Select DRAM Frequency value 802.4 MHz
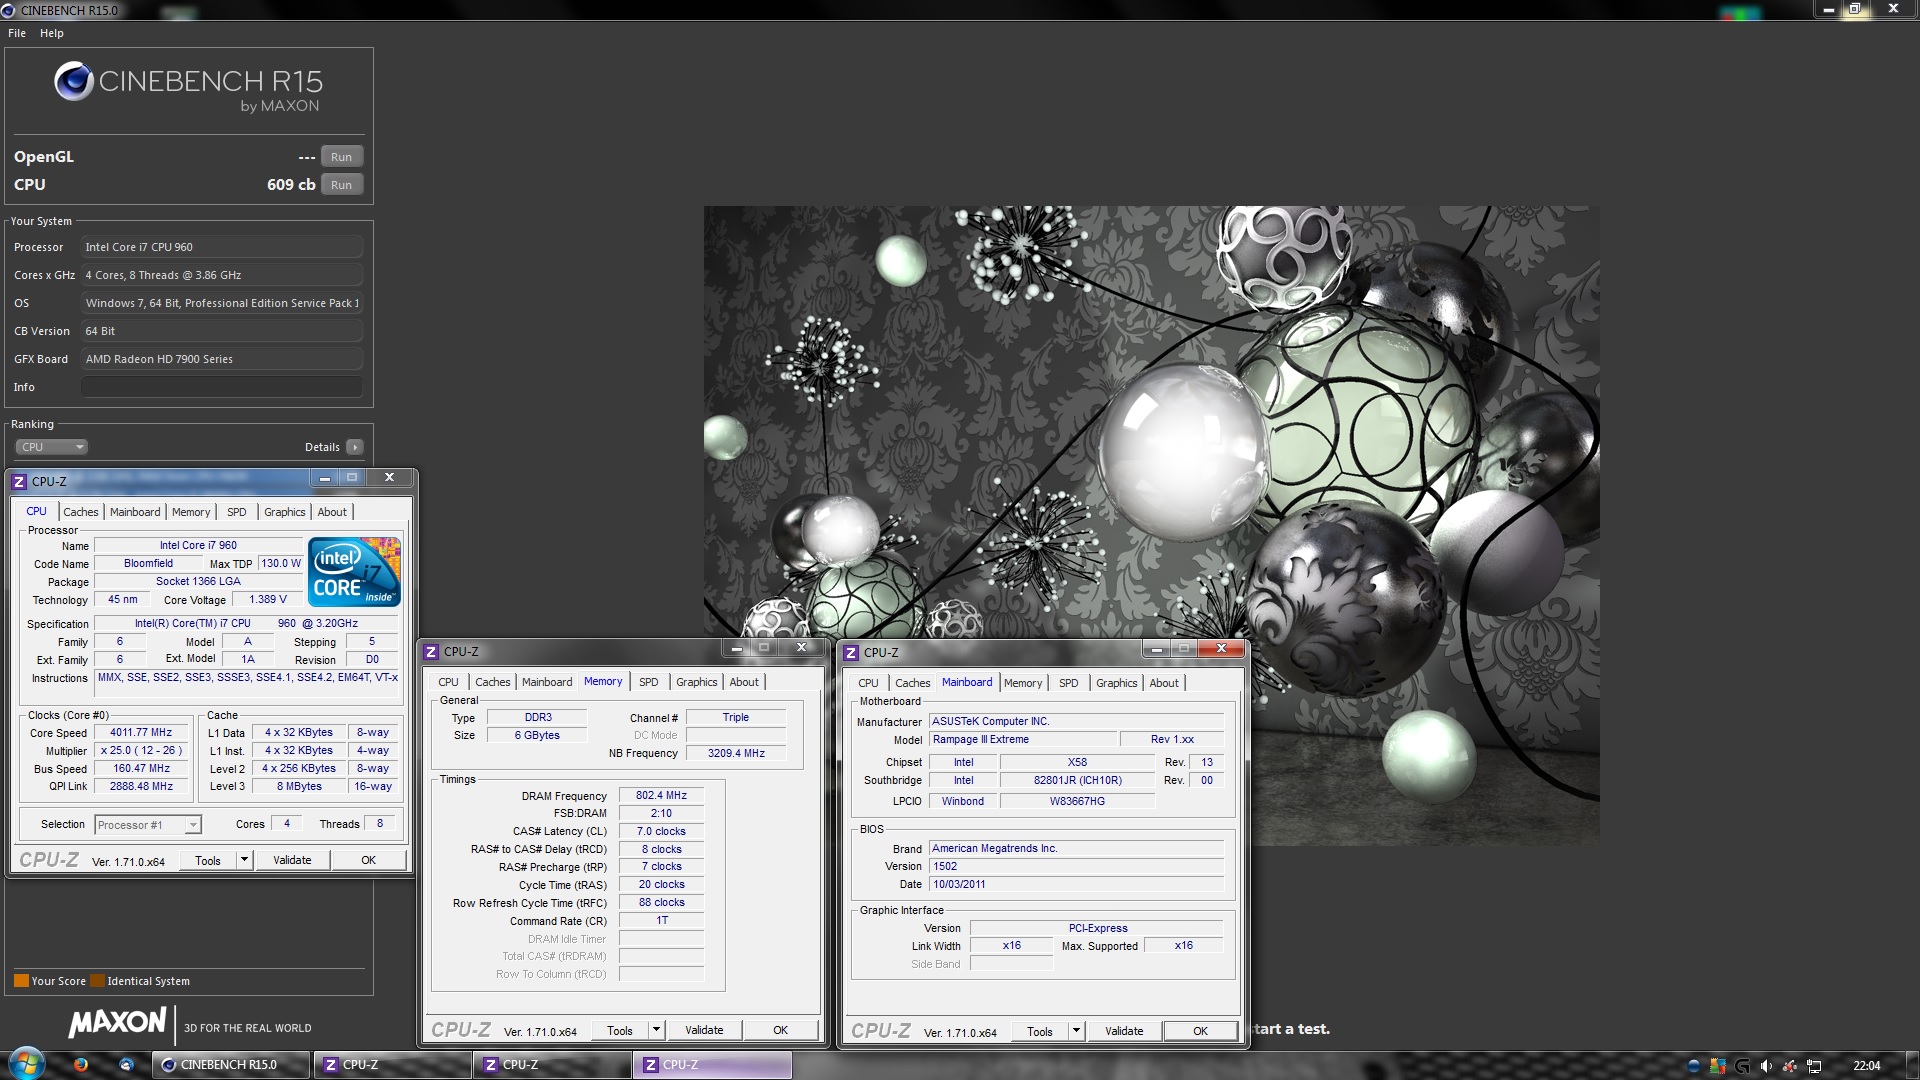The height and width of the screenshot is (1080, 1920). 661,796
